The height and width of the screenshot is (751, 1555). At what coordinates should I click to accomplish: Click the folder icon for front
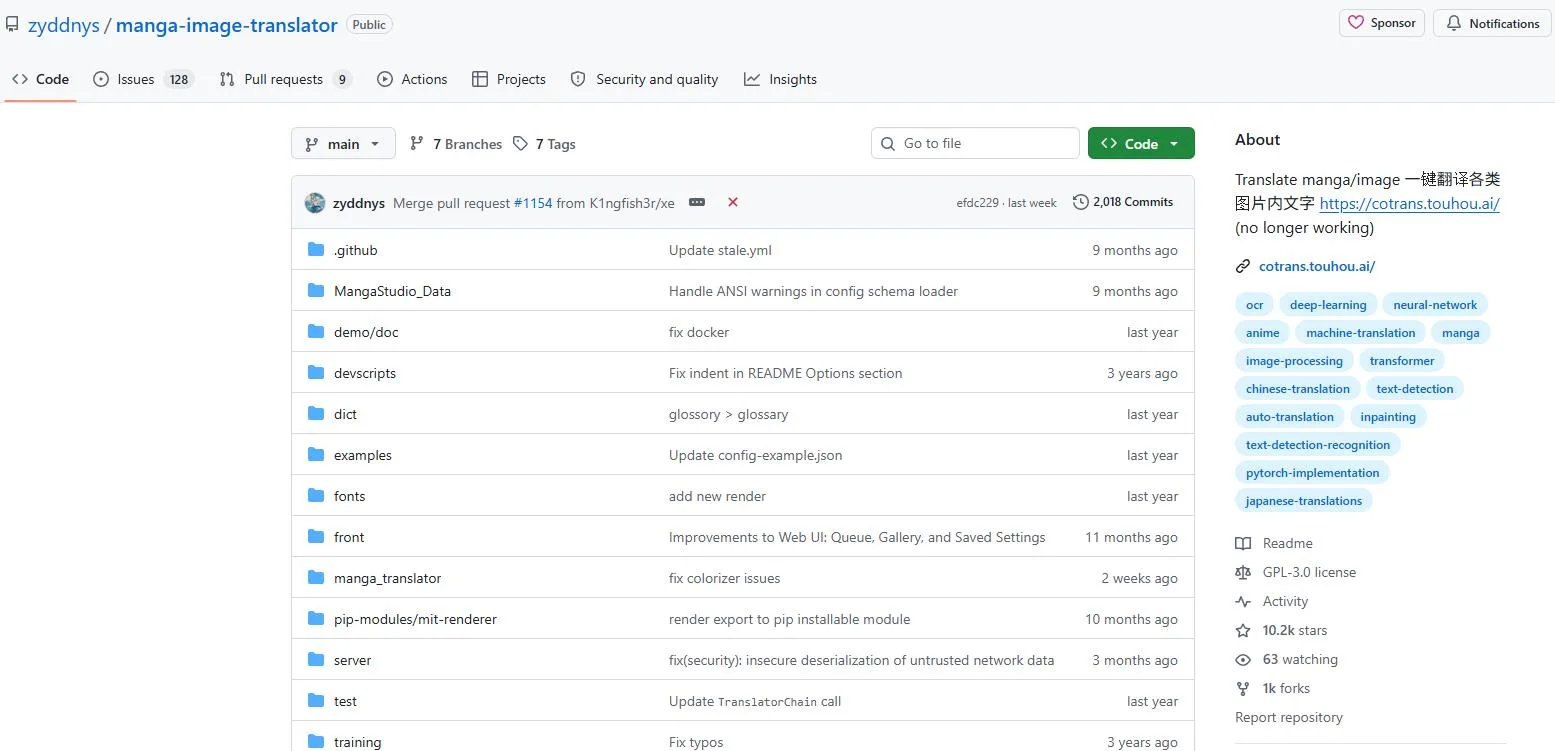pos(316,537)
